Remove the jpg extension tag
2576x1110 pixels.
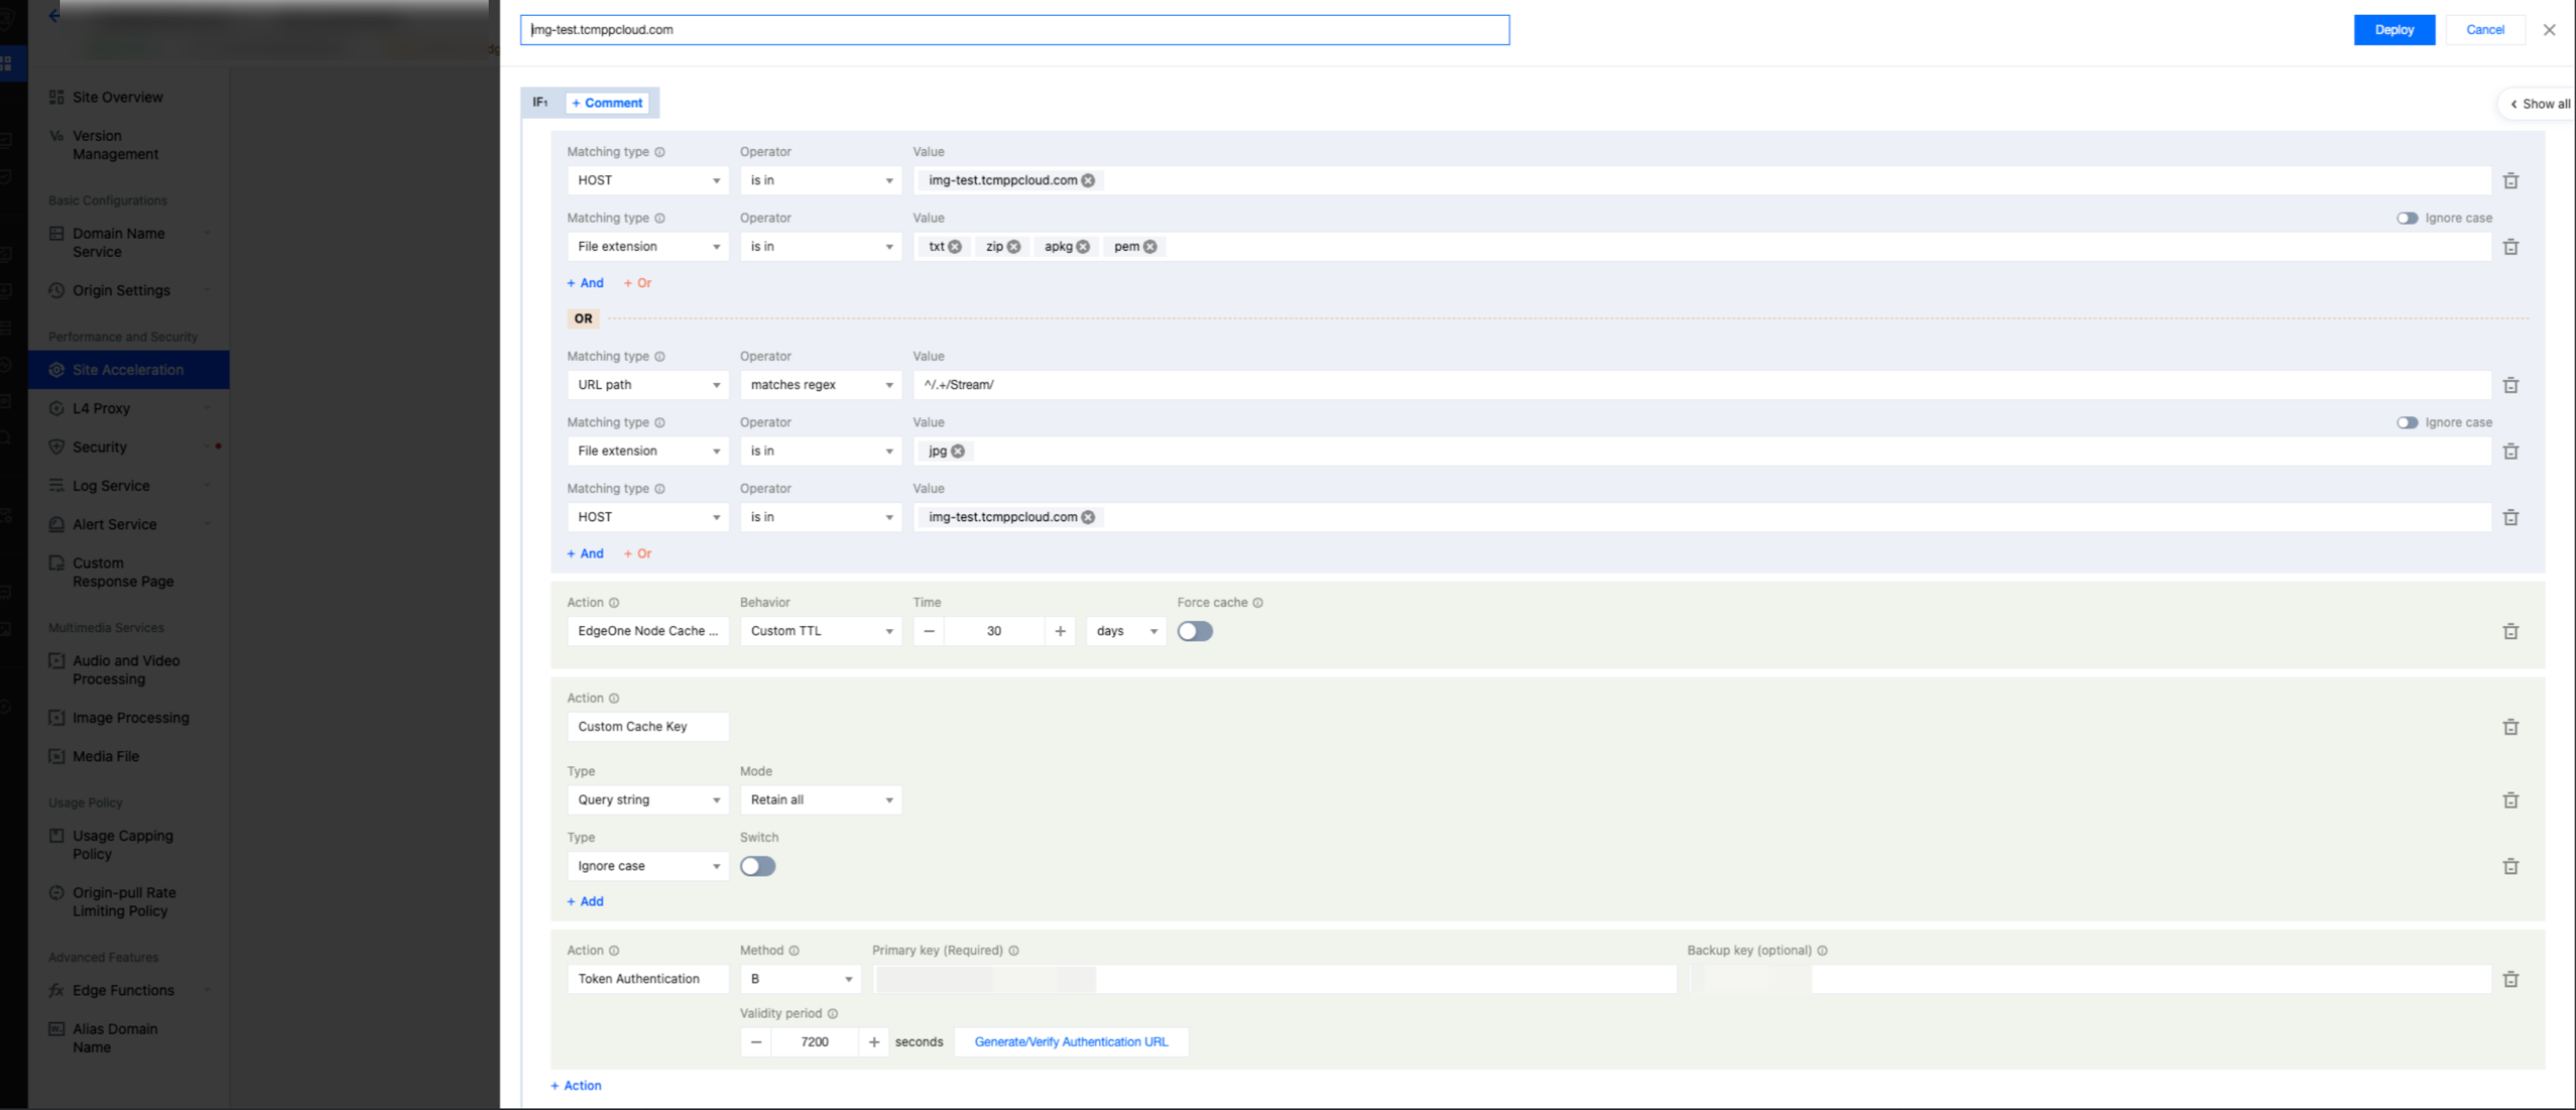pyautogui.click(x=958, y=451)
